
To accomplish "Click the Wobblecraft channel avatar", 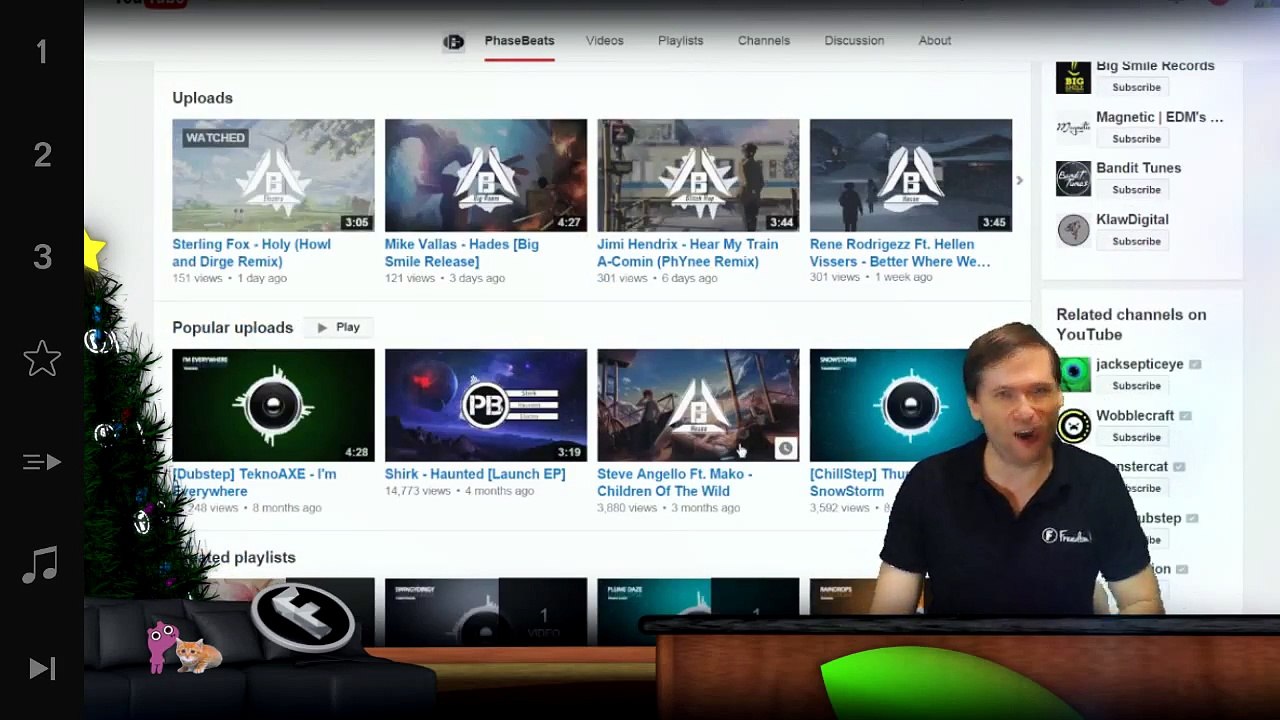I will pyautogui.click(x=1073, y=427).
